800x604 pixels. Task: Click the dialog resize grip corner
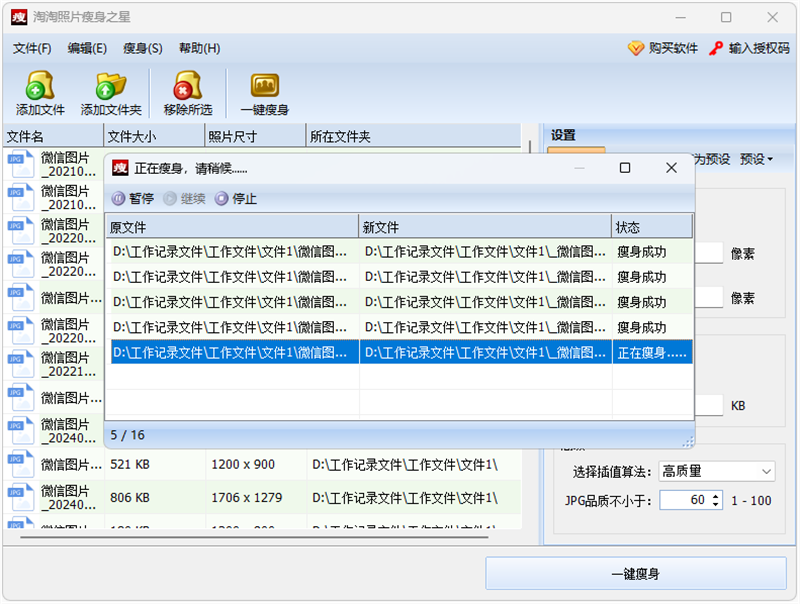(x=688, y=442)
